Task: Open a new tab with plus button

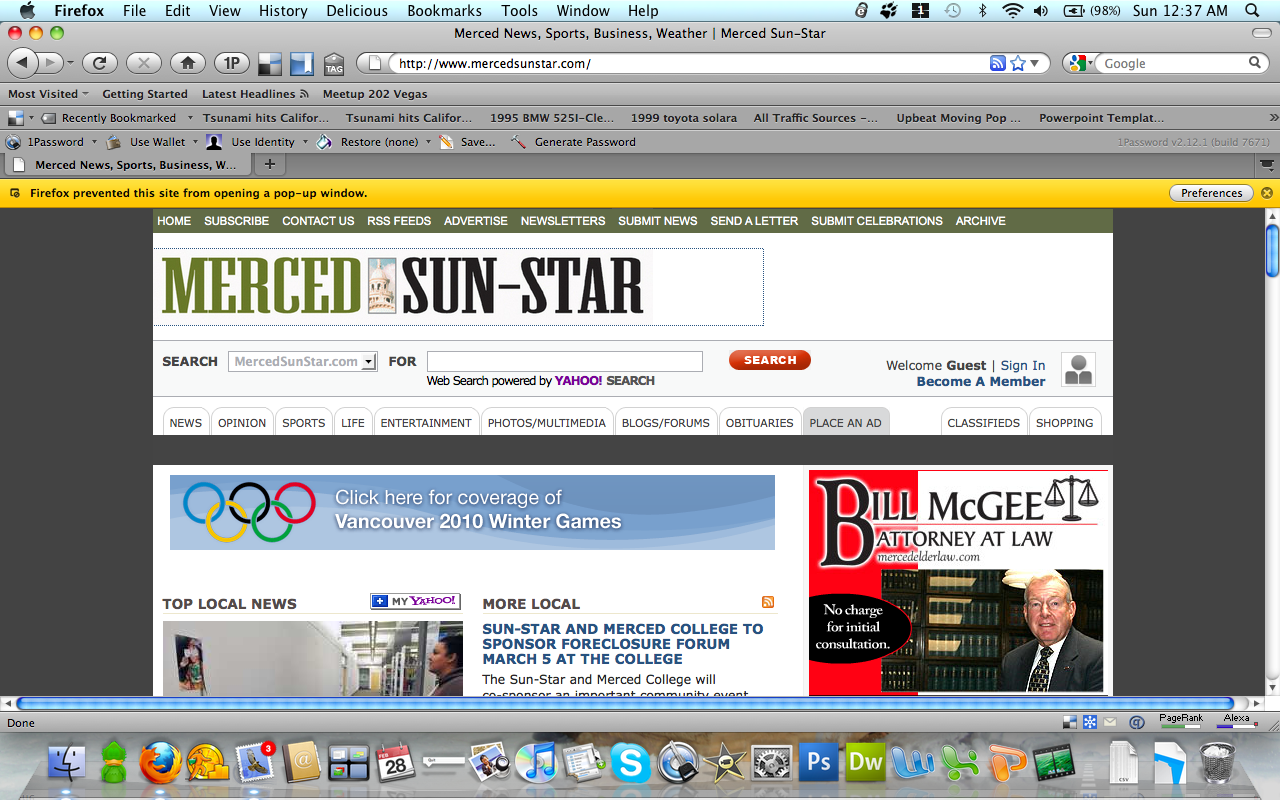Action: click(270, 165)
